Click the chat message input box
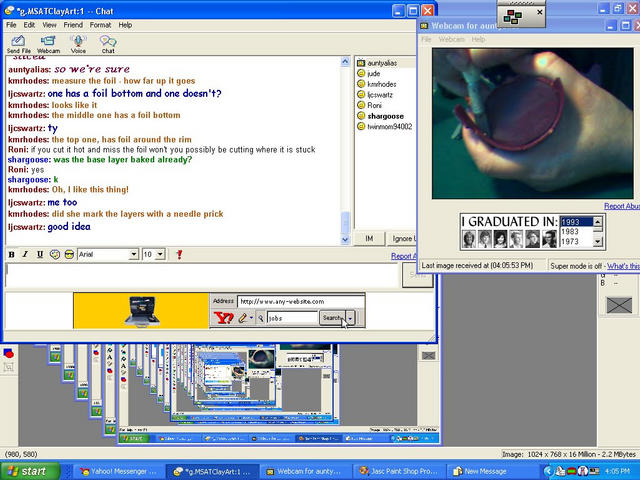 [202, 276]
